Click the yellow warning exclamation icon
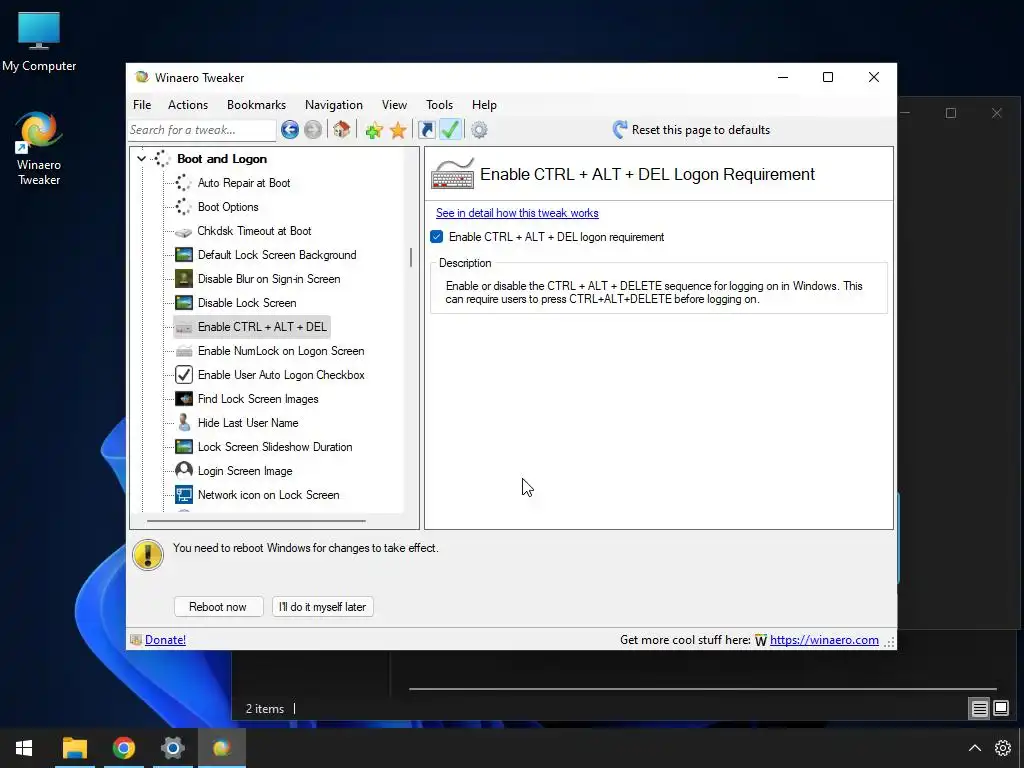The image size is (1024, 768). (148, 555)
